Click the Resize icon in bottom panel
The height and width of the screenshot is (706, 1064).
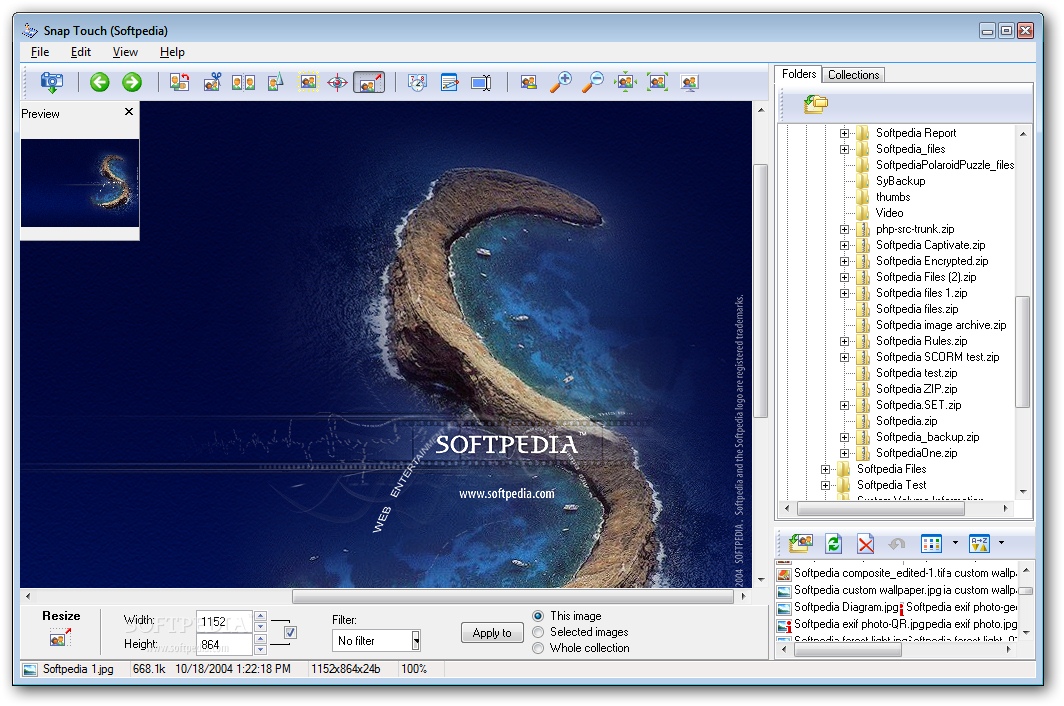point(60,637)
